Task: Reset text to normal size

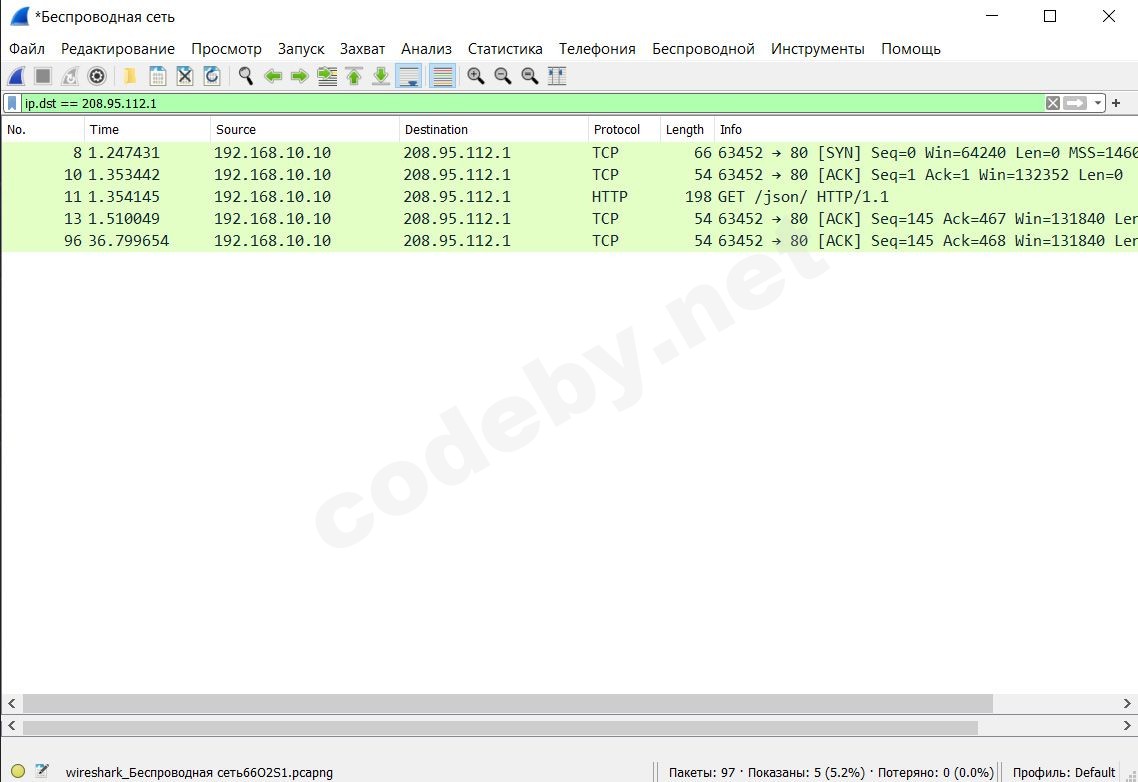Action: coord(531,76)
